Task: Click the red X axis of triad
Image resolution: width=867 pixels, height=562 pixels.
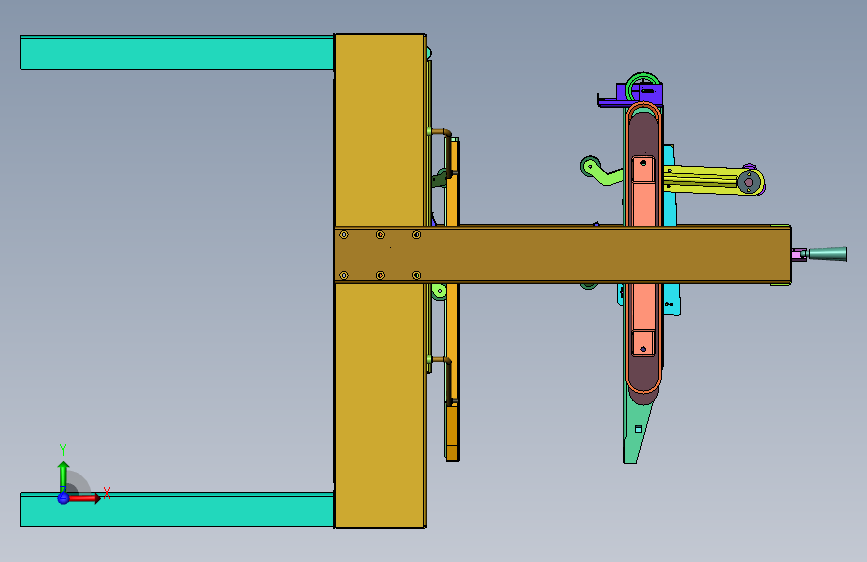Action: [x=84, y=498]
